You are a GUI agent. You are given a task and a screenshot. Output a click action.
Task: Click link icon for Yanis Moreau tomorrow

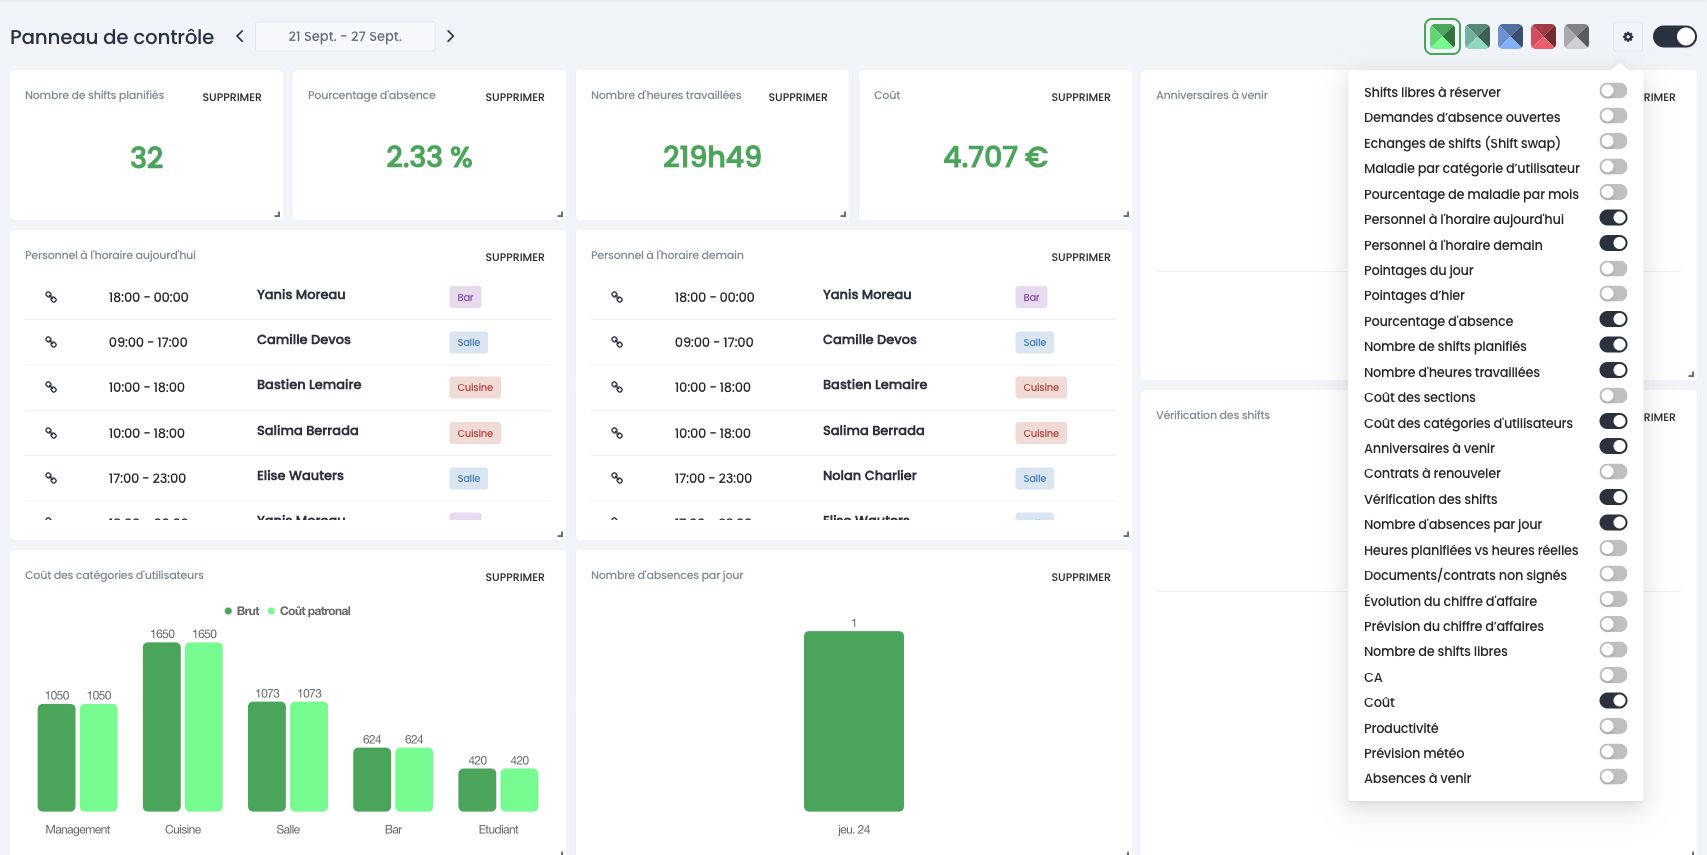pos(617,297)
